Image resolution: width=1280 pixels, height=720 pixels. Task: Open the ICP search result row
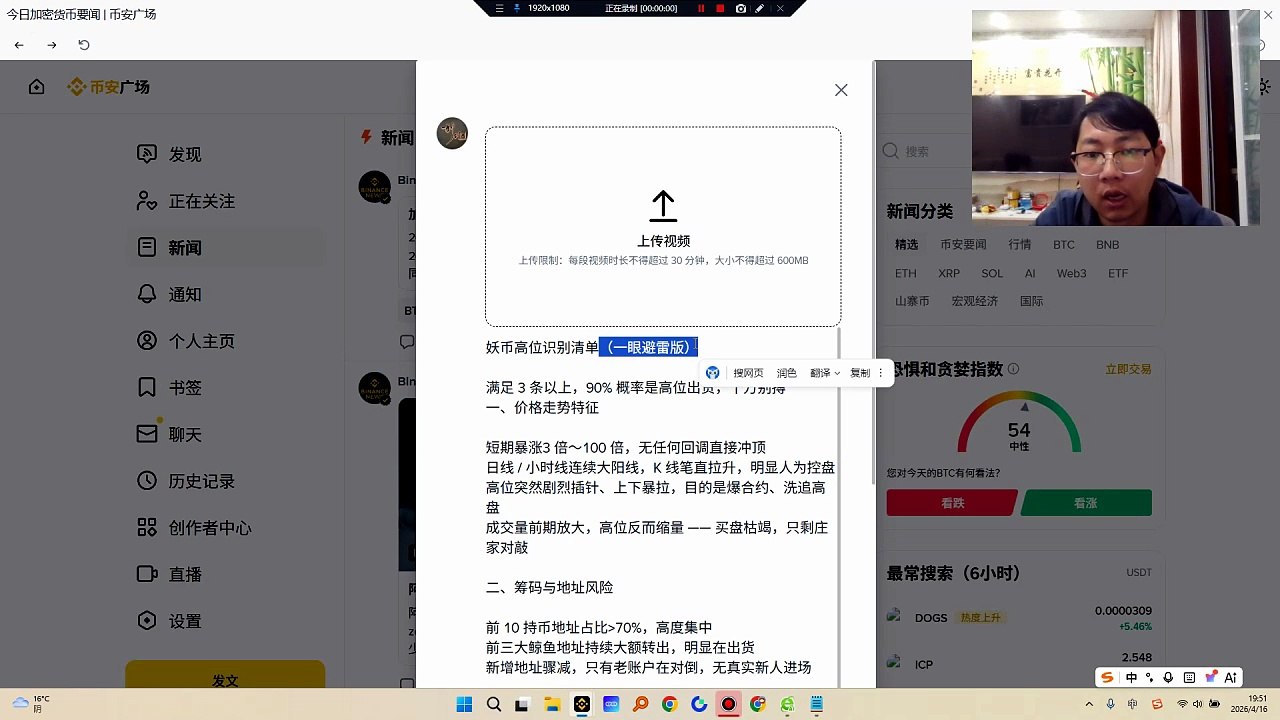pyautogui.click(x=1019, y=664)
